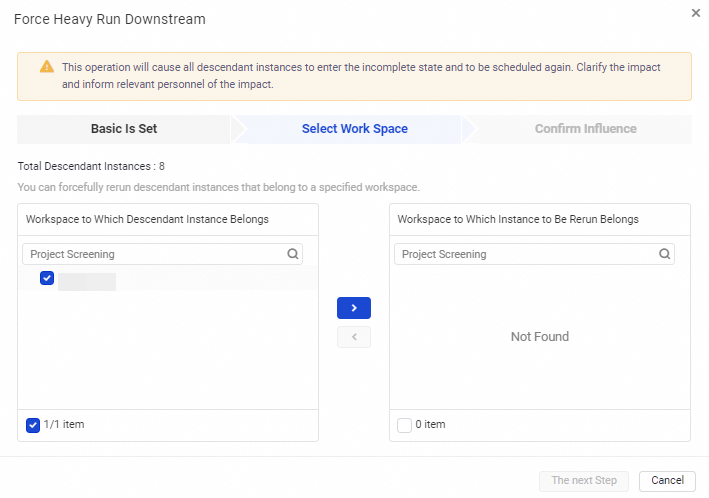Toggle the 1/1 item select-all checkbox

pyautogui.click(x=33, y=425)
